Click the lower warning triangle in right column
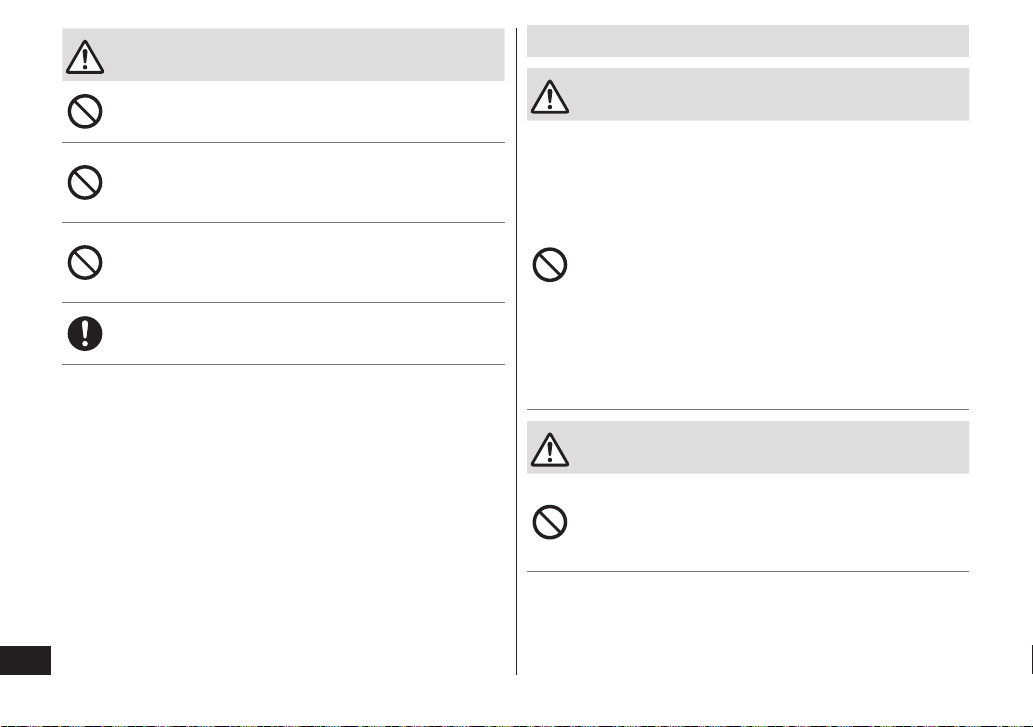The image size is (1033, 727). point(550,450)
